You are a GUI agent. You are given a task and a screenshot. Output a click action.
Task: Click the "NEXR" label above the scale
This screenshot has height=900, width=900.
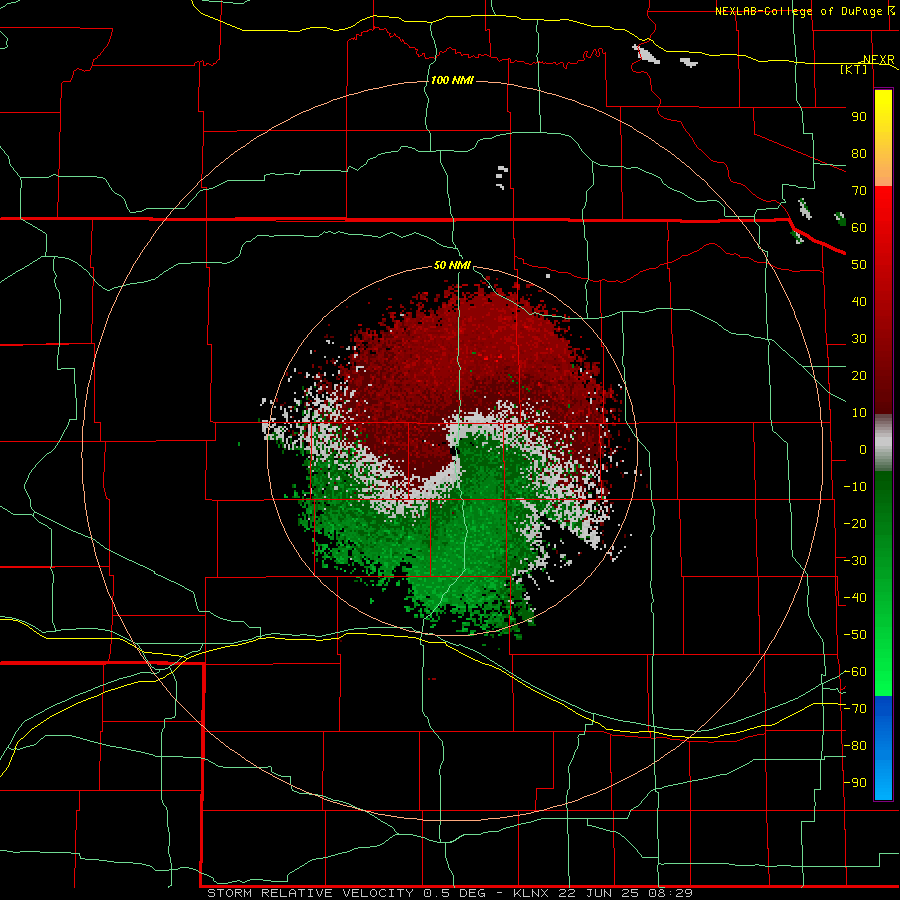click(879, 59)
